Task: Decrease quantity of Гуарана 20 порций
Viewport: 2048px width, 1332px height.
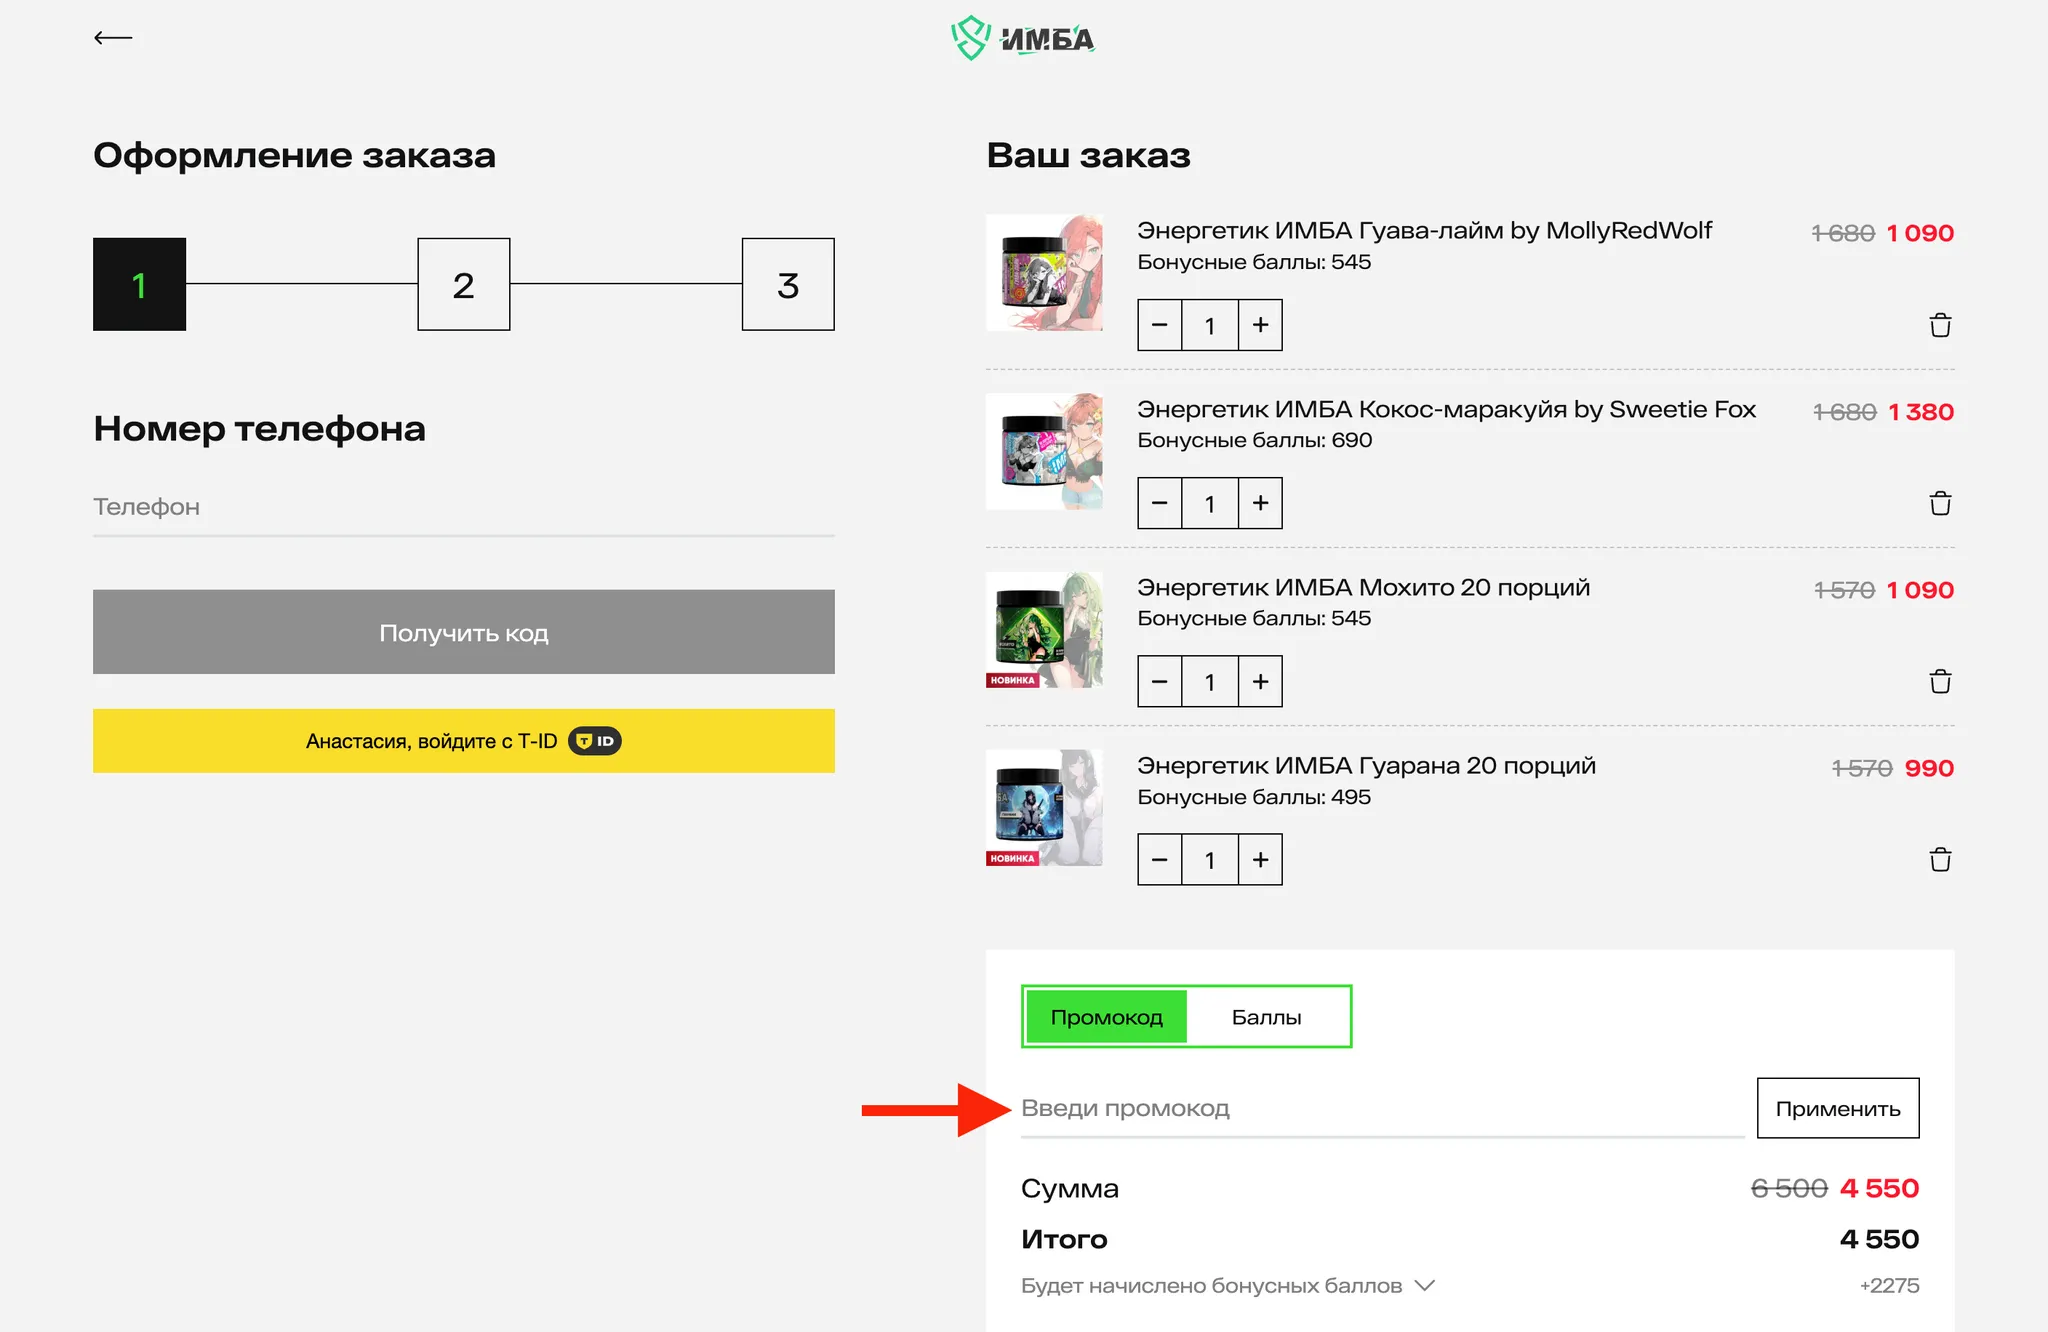Action: point(1160,859)
